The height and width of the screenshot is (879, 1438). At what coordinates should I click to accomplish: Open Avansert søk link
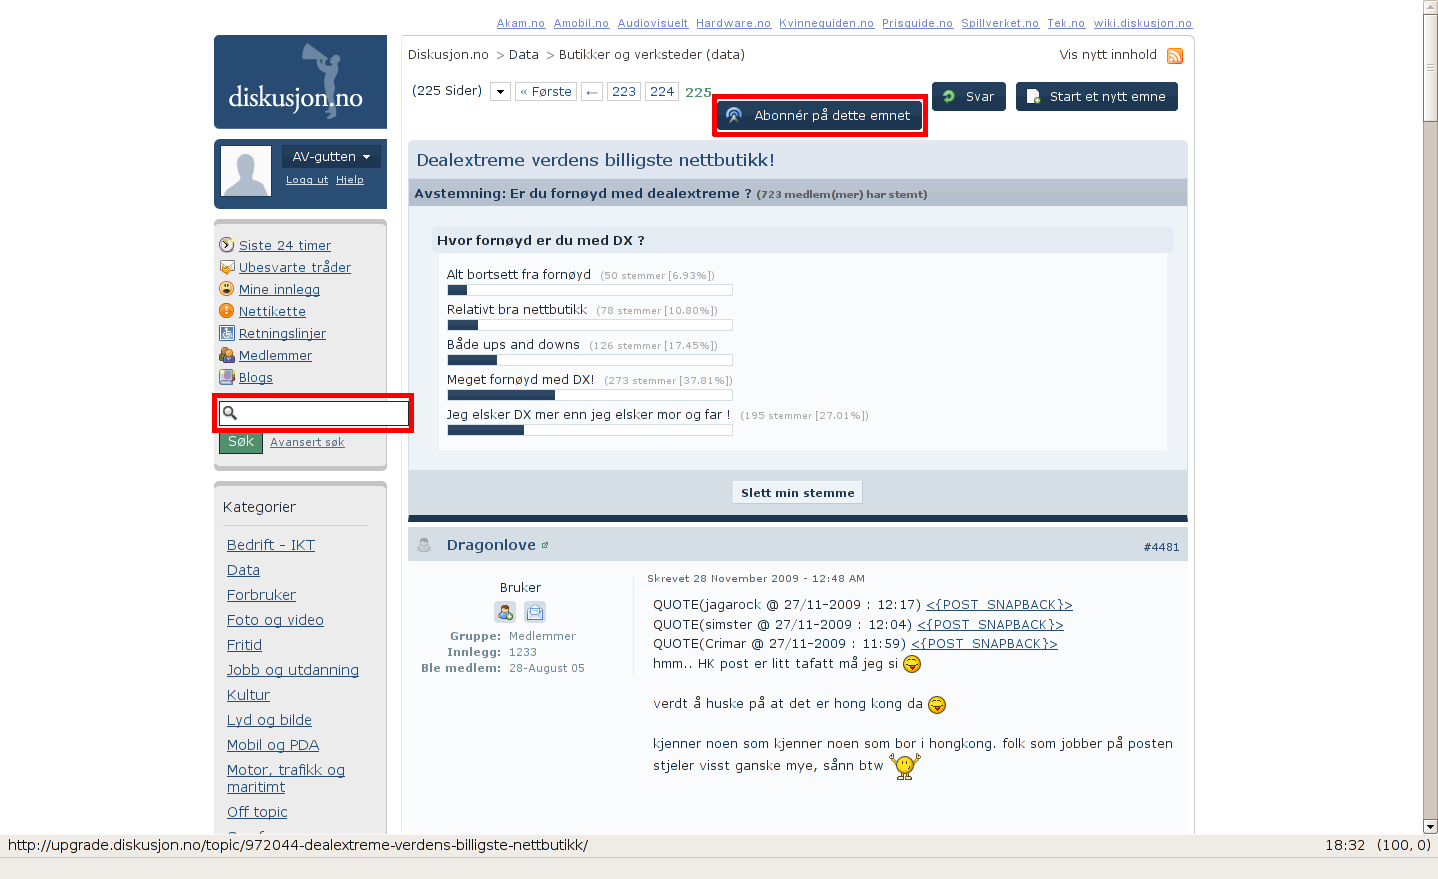click(x=307, y=442)
